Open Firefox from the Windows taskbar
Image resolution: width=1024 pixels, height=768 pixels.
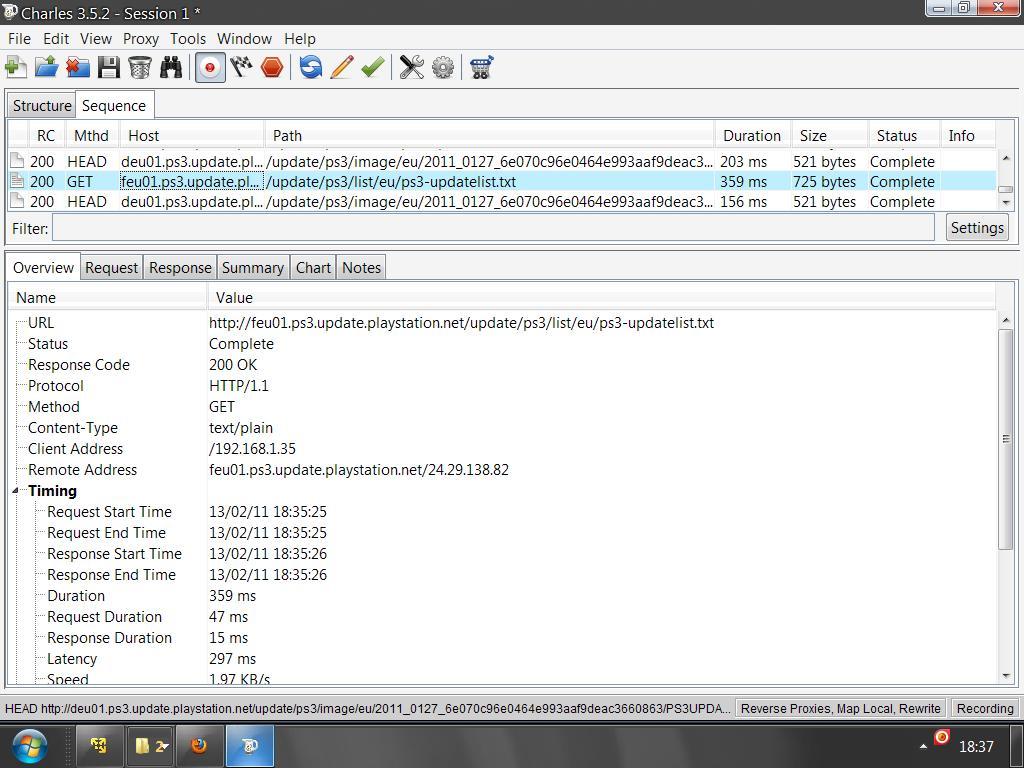click(x=199, y=746)
